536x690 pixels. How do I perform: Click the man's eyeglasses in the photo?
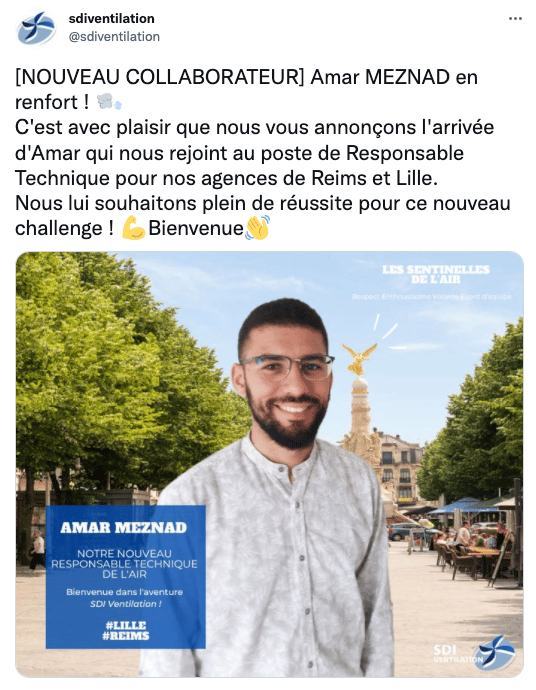click(287, 366)
